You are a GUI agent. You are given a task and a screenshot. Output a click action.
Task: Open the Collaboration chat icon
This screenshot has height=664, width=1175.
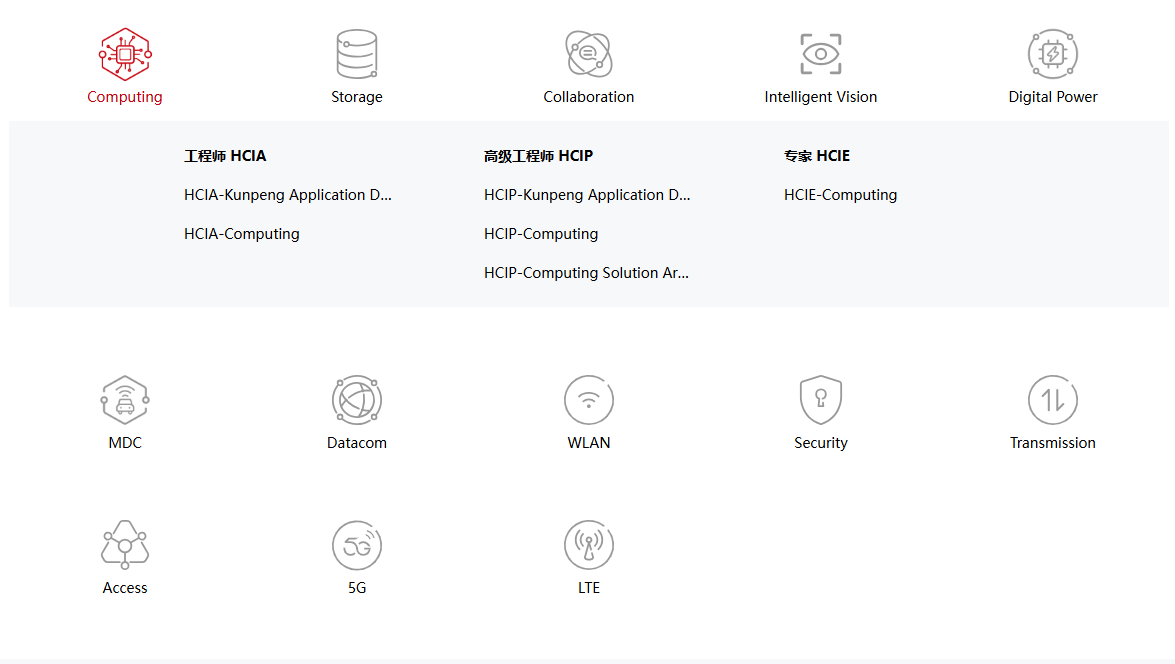click(589, 54)
